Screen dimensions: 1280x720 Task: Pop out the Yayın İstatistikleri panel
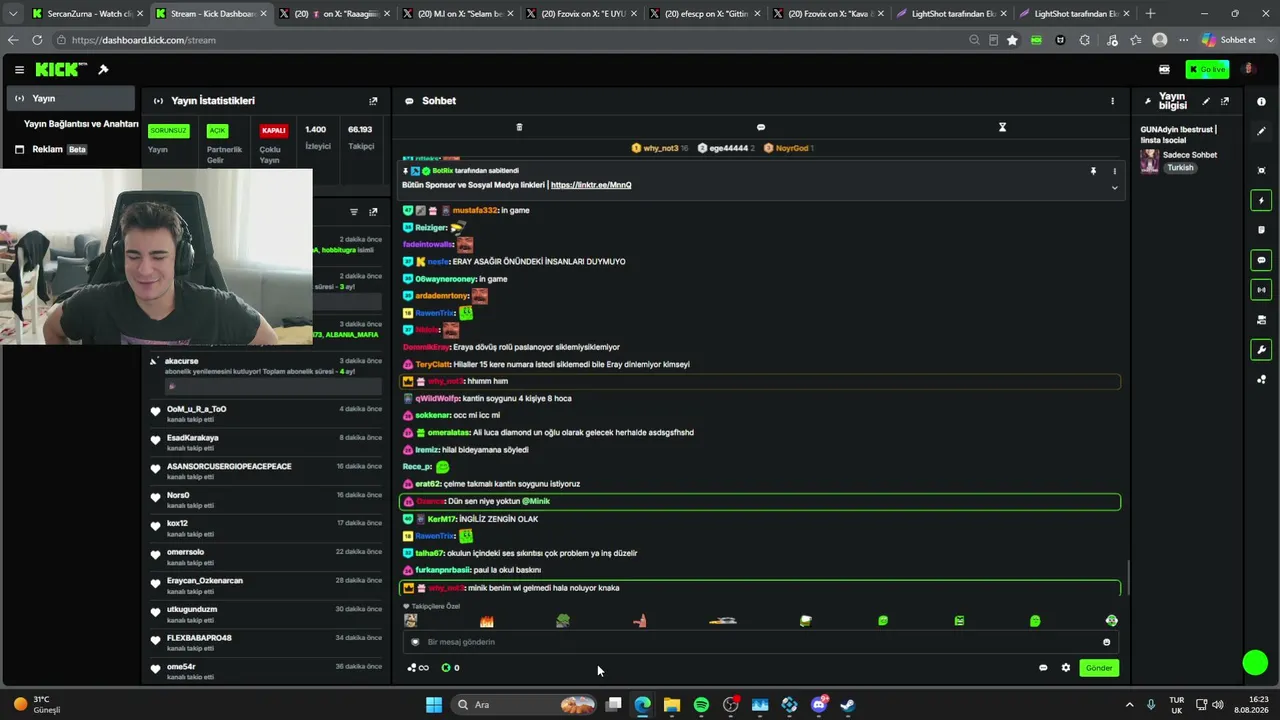(x=373, y=101)
